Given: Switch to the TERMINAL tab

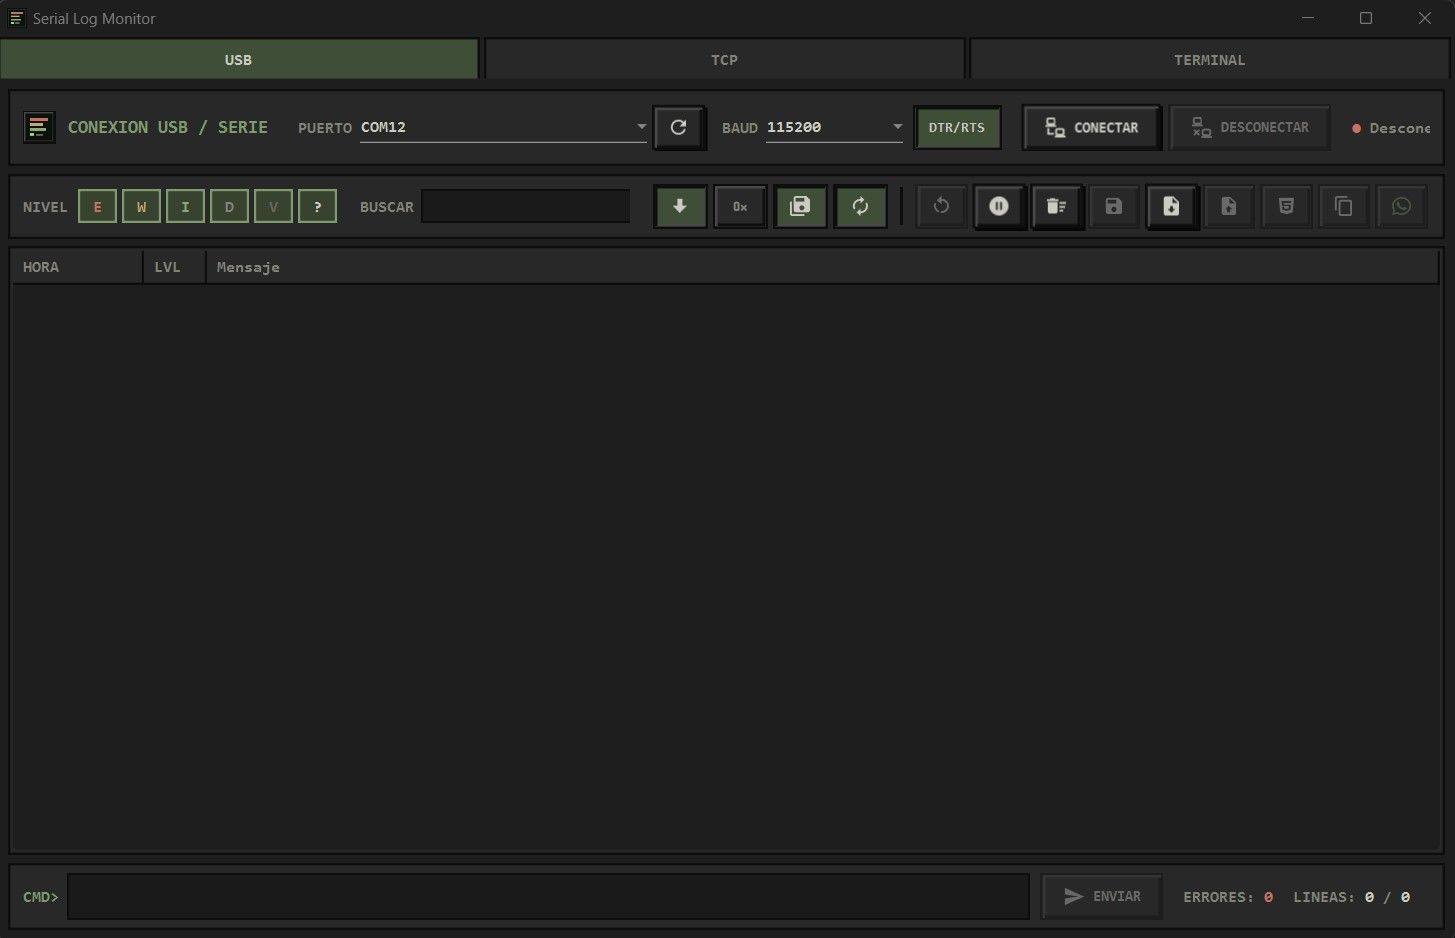Looking at the screenshot, I should [1210, 60].
